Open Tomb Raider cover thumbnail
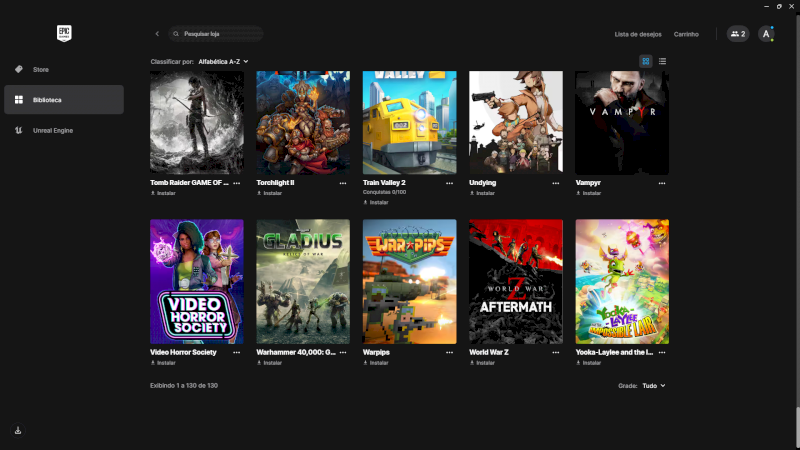 click(197, 122)
